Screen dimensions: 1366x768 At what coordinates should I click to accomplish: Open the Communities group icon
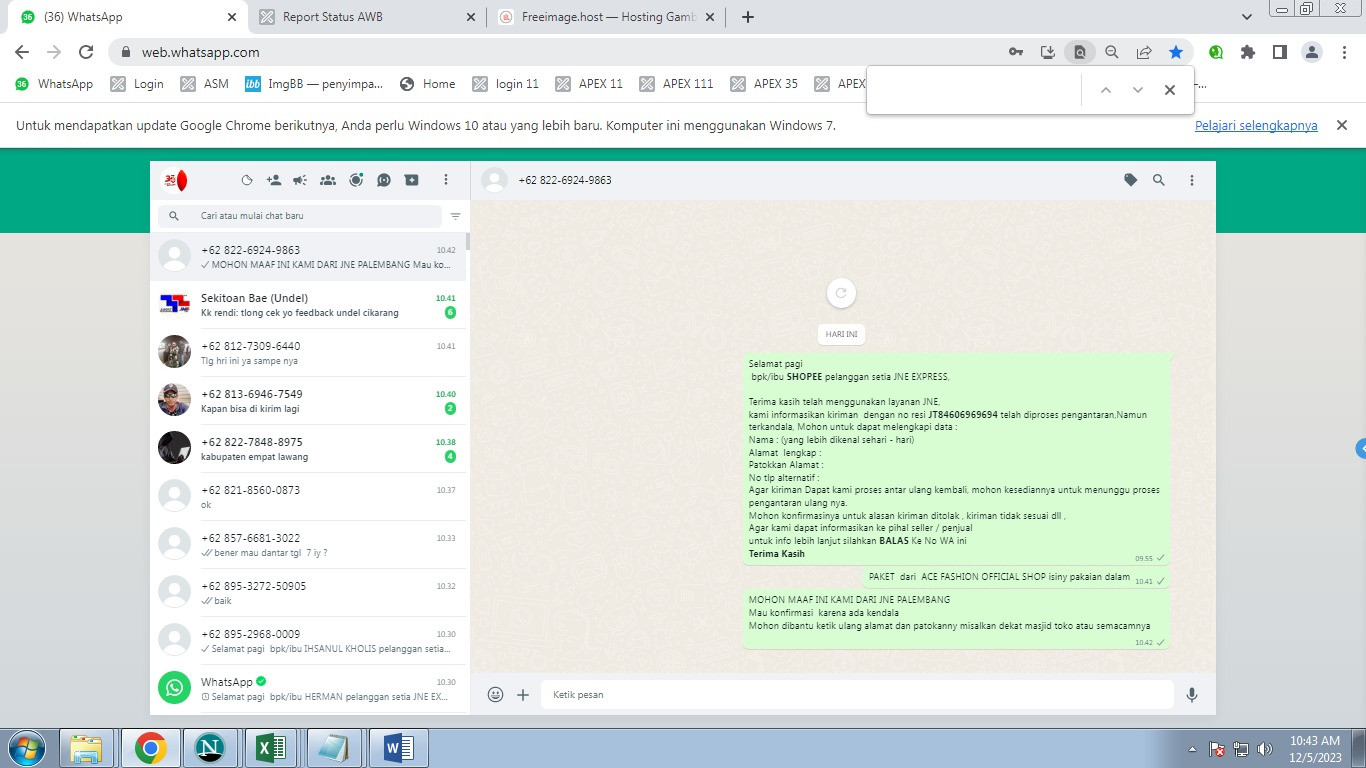click(x=328, y=180)
